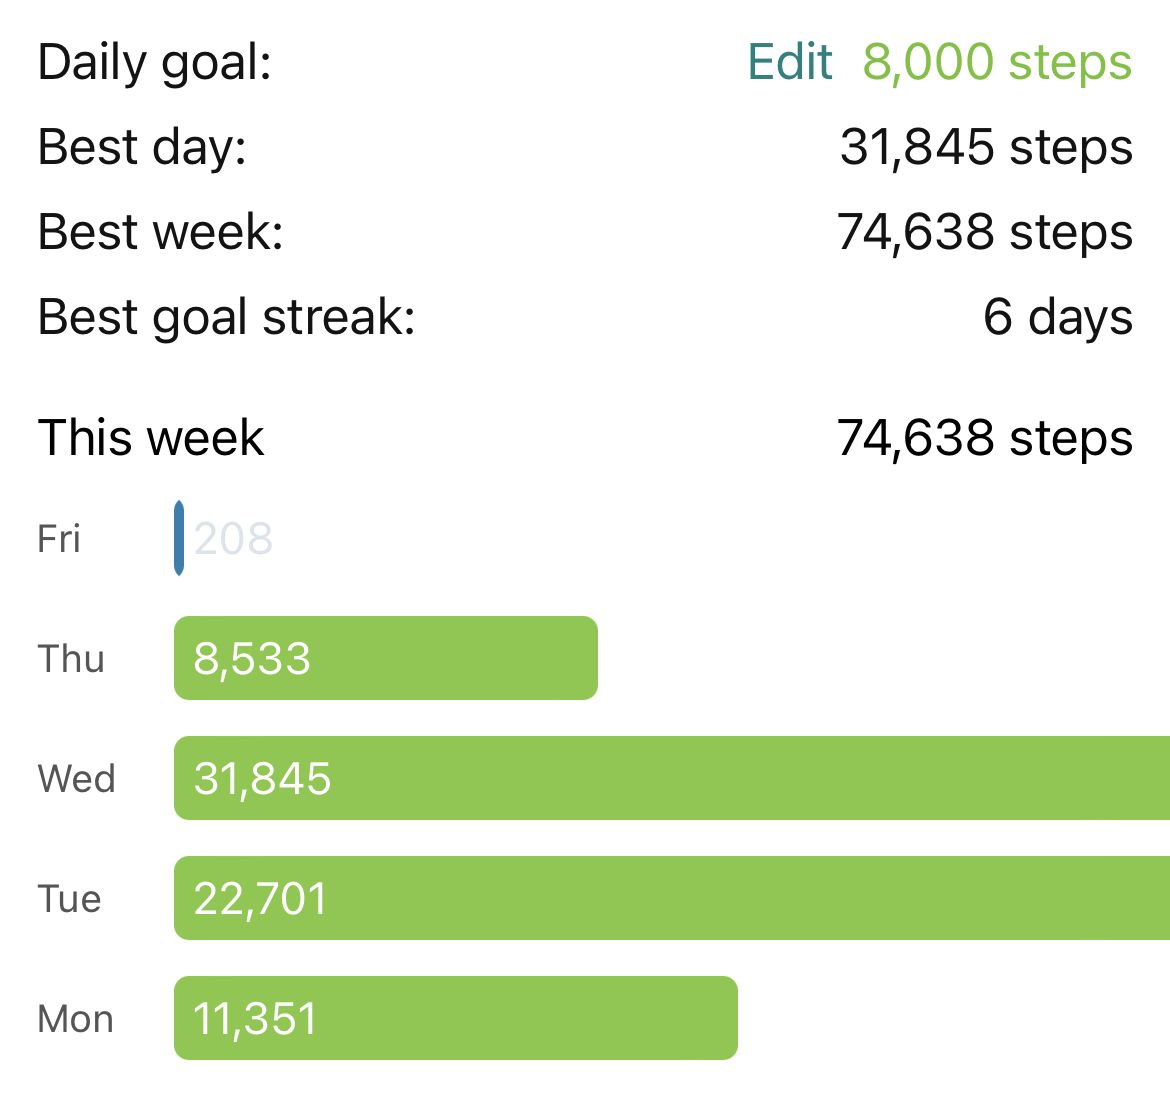1170x1110 pixels.
Task: Click the This week heading
Action: point(151,437)
